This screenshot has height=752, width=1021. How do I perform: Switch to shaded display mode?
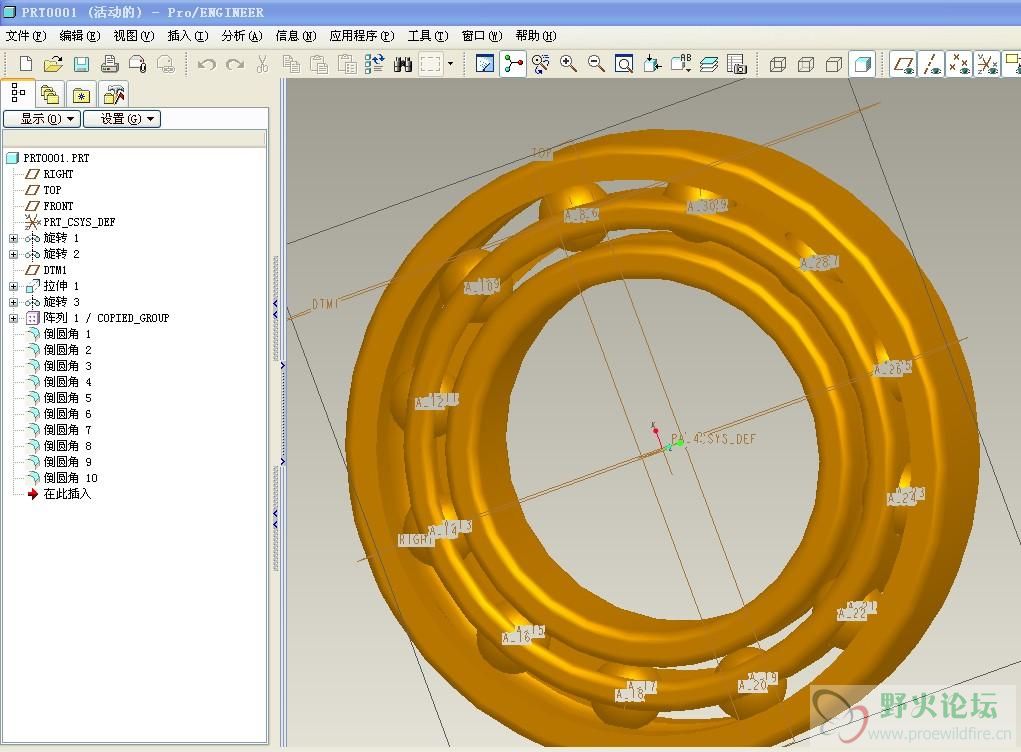coord(862,64)
